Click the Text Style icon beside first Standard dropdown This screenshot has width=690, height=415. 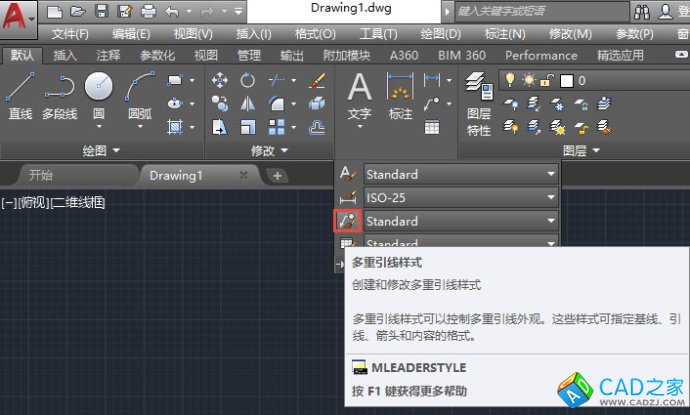coord(347,174)
